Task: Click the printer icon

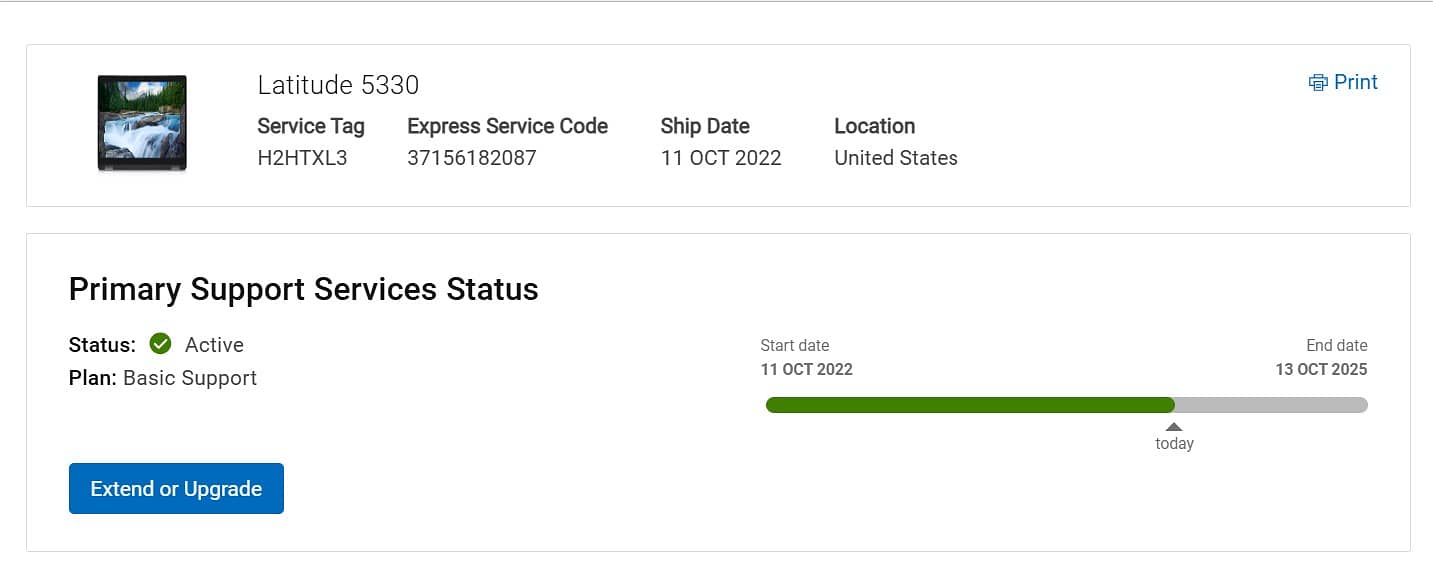Action: point(1318,83)
